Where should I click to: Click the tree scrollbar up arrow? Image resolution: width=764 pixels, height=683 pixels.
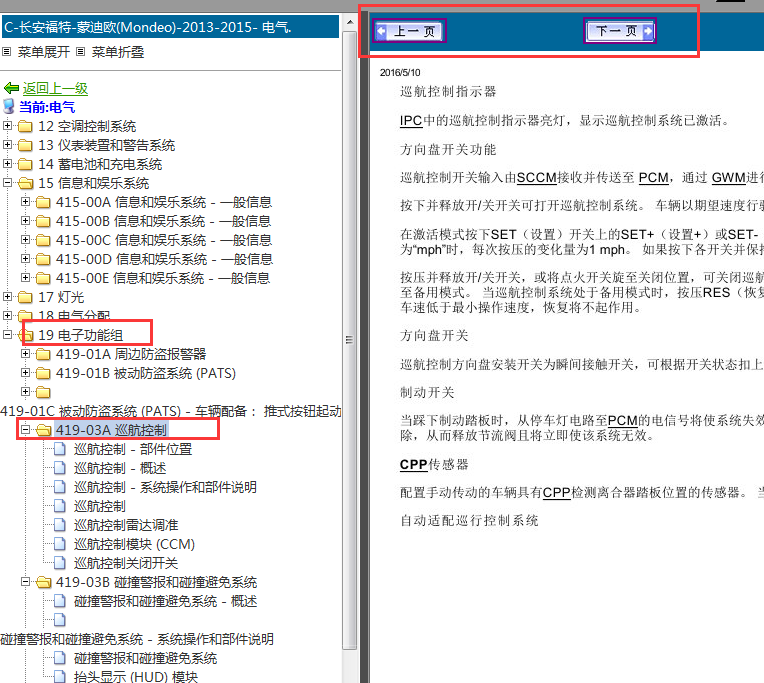tap(349, 22)
